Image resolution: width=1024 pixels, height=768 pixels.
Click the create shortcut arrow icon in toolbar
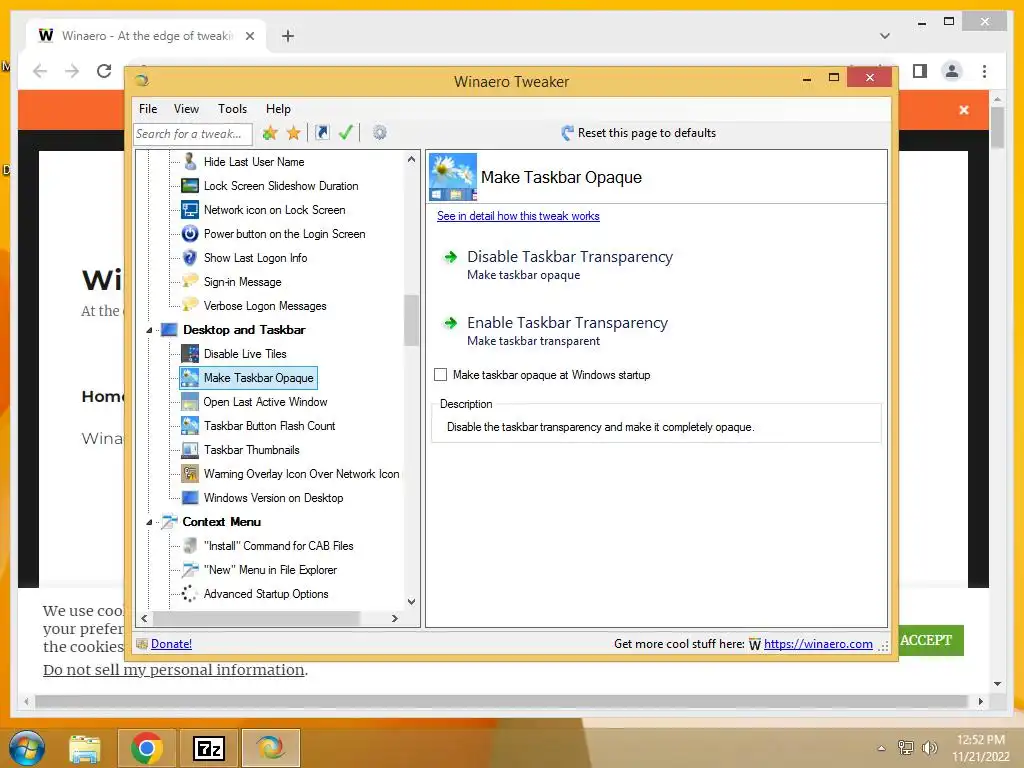click(322, 133)
